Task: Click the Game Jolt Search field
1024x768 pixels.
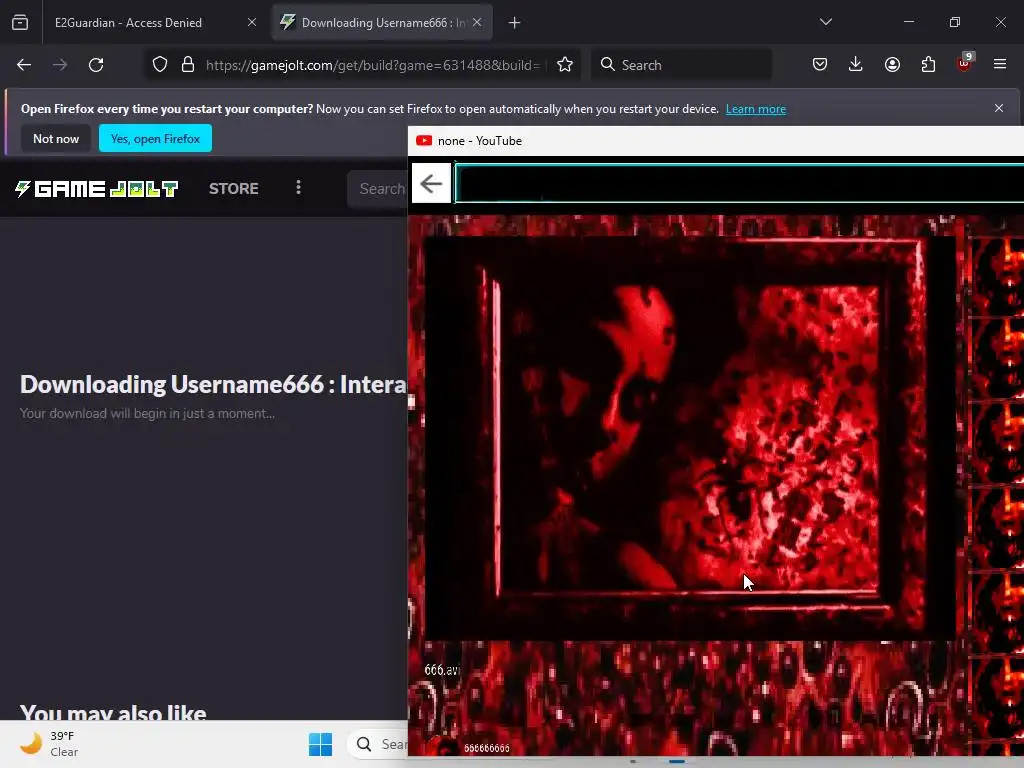Action: pos(378,189)
